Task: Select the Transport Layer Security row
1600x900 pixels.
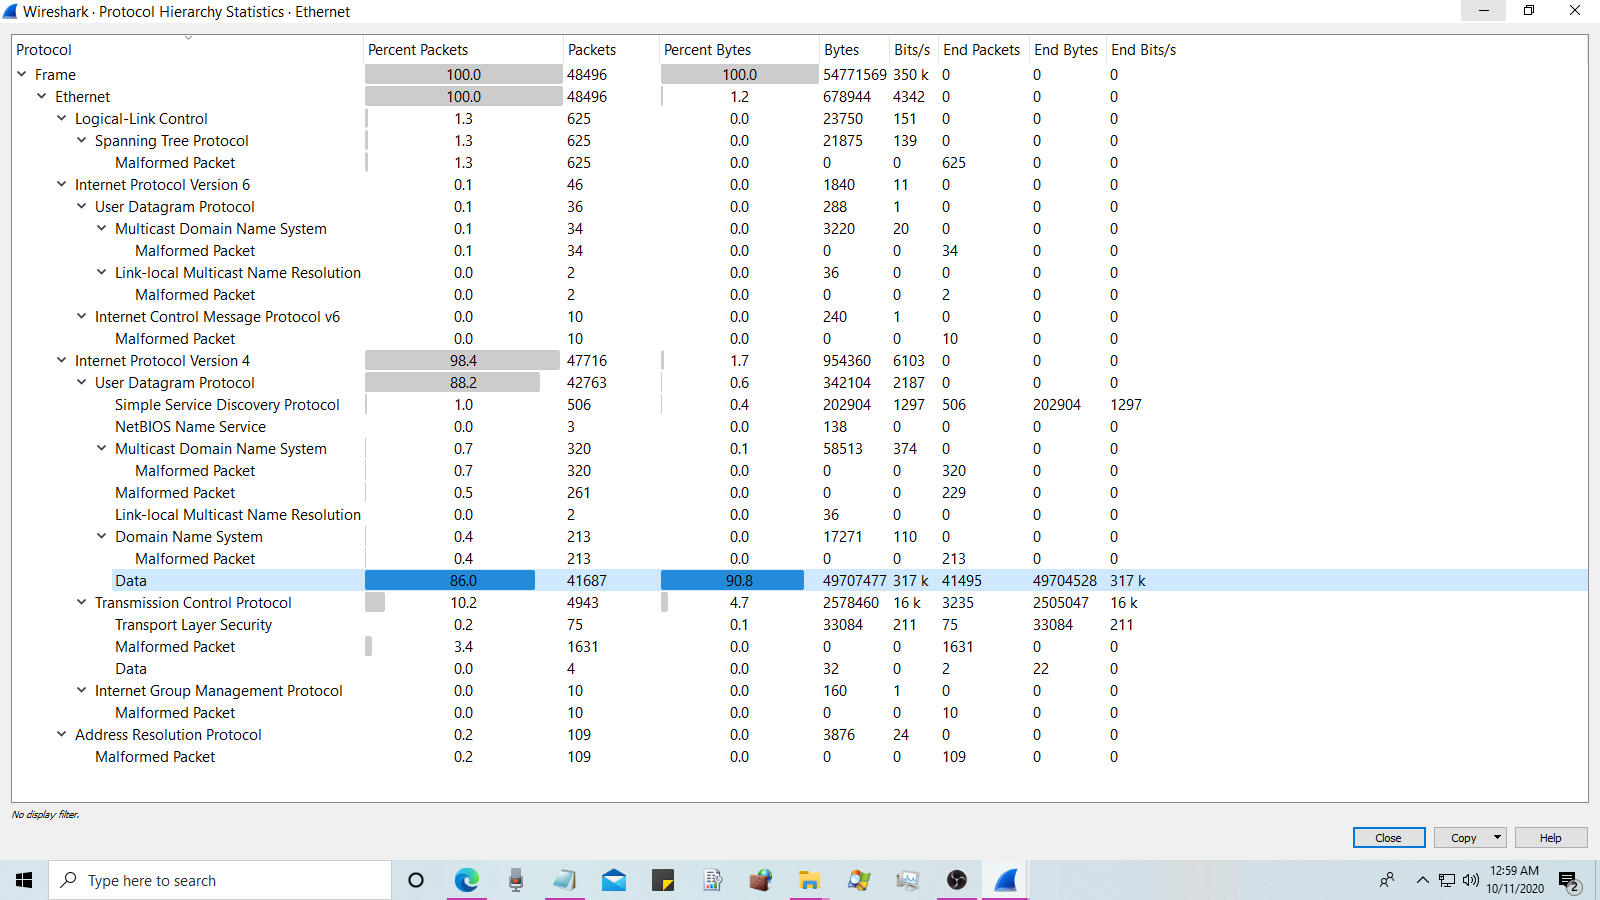Action: click(800, 624)
